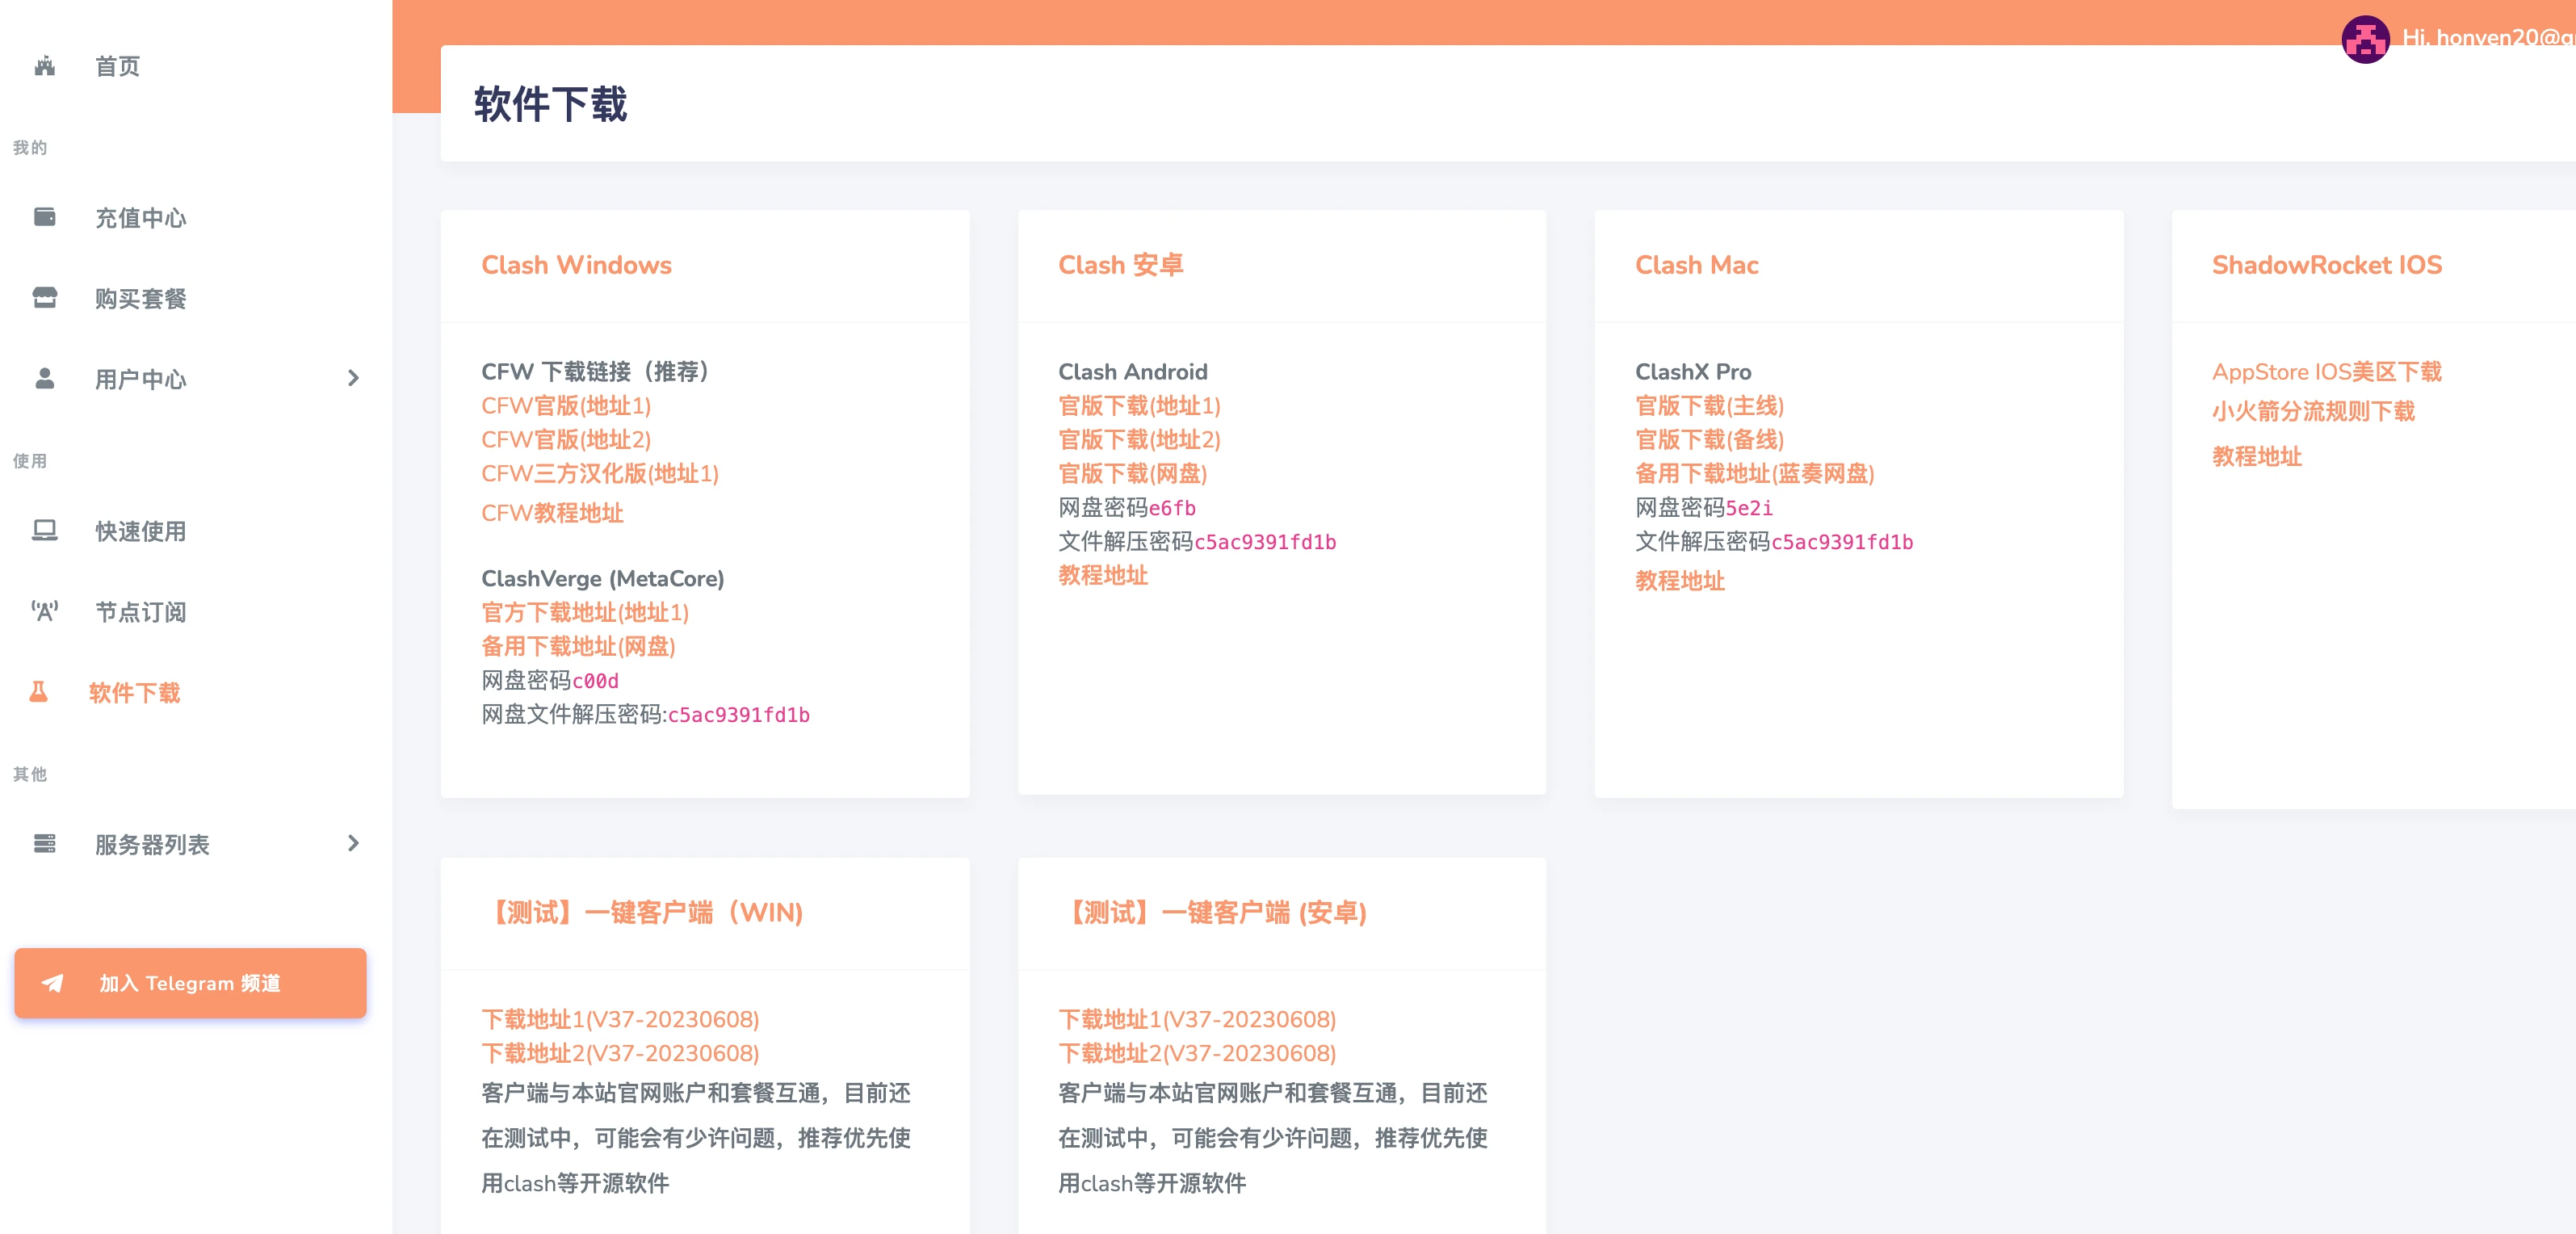Click the laptop icon for 快速使用
2576x1234 pixels.
pos(44,530)
